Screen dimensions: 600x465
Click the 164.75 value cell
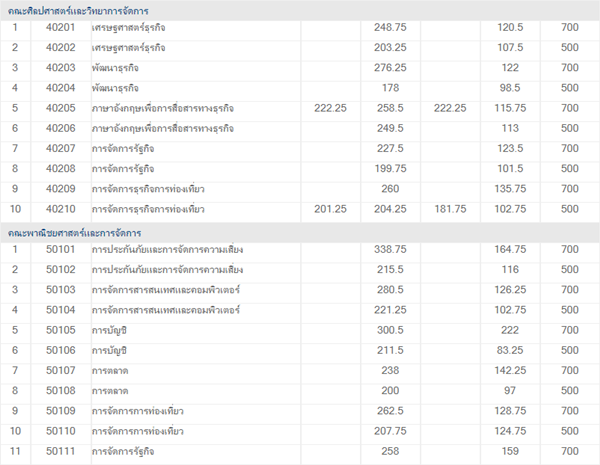[x=510, y=249]
